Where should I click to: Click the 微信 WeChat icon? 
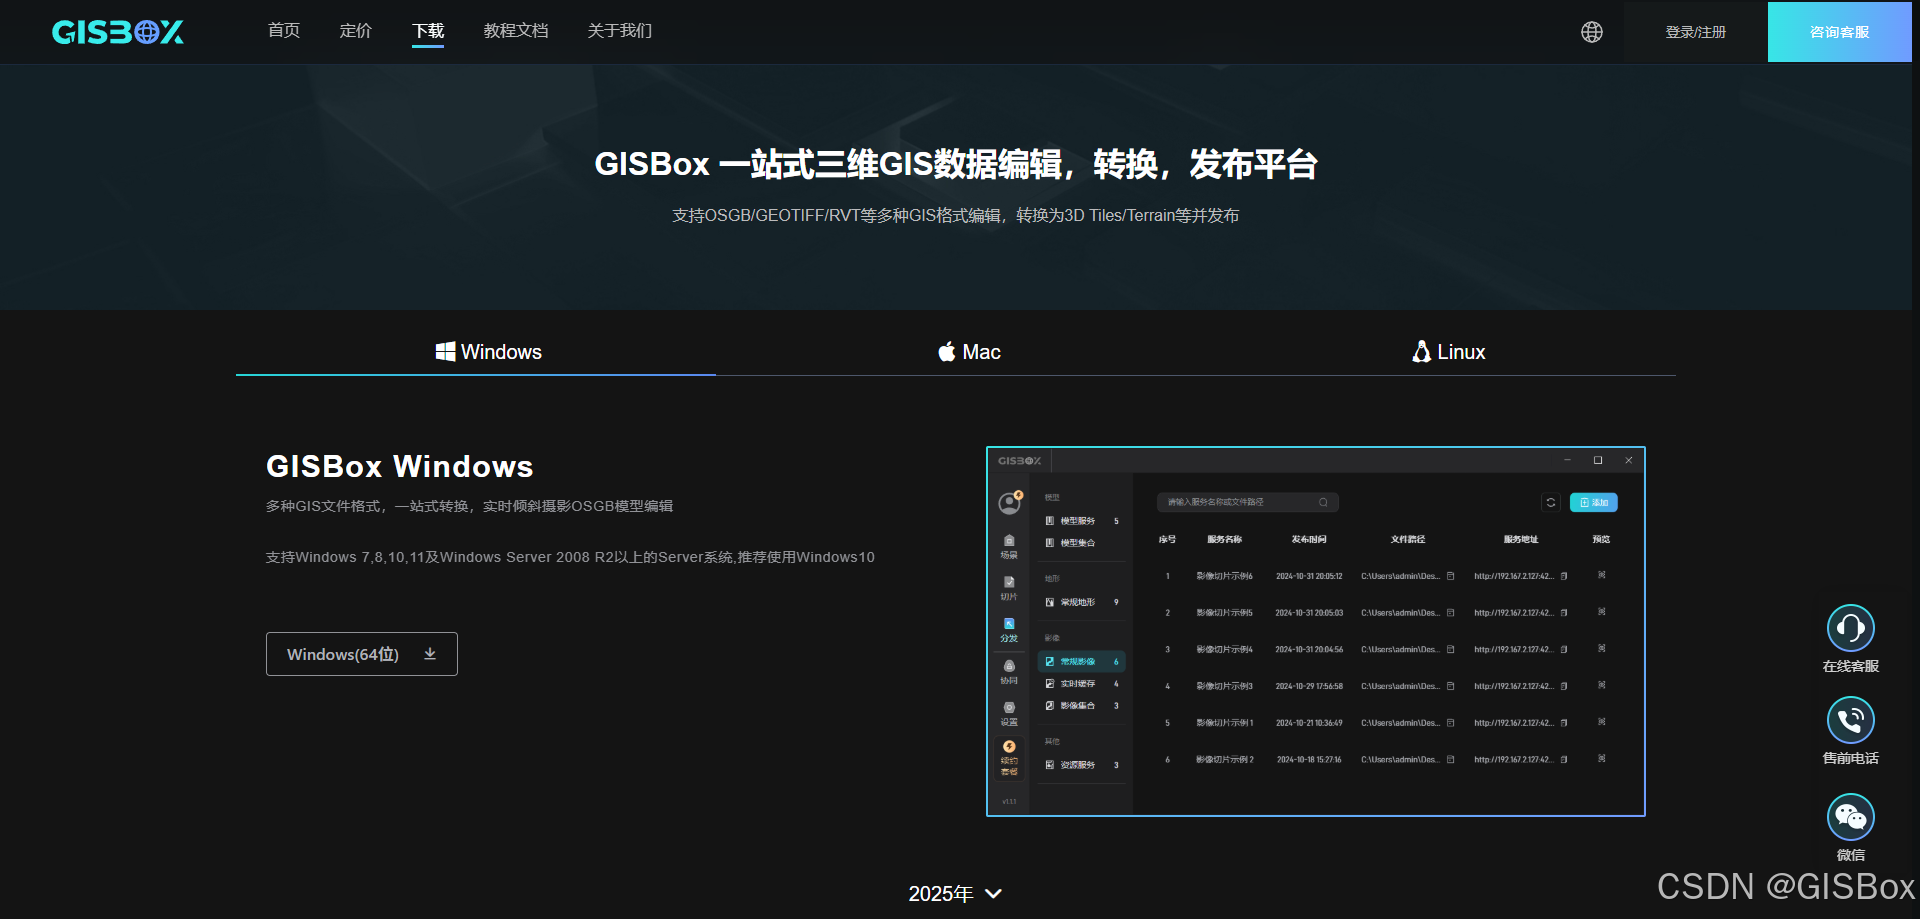coord(1851,817)
